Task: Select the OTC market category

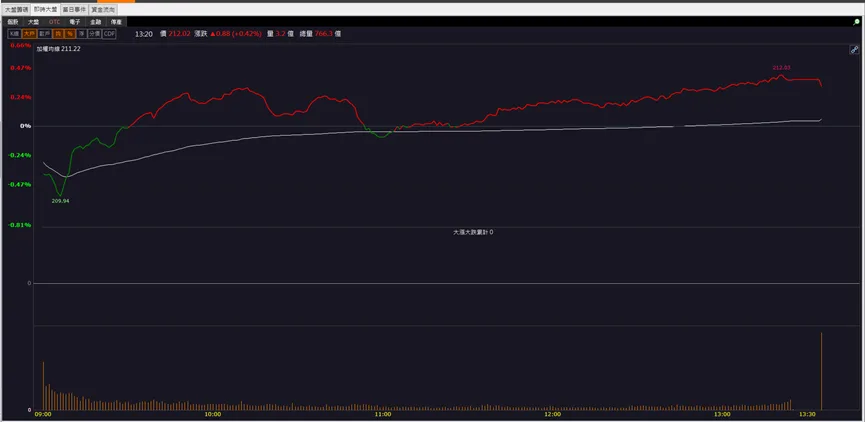Action: pyautogui.click(x=54, y=22)
